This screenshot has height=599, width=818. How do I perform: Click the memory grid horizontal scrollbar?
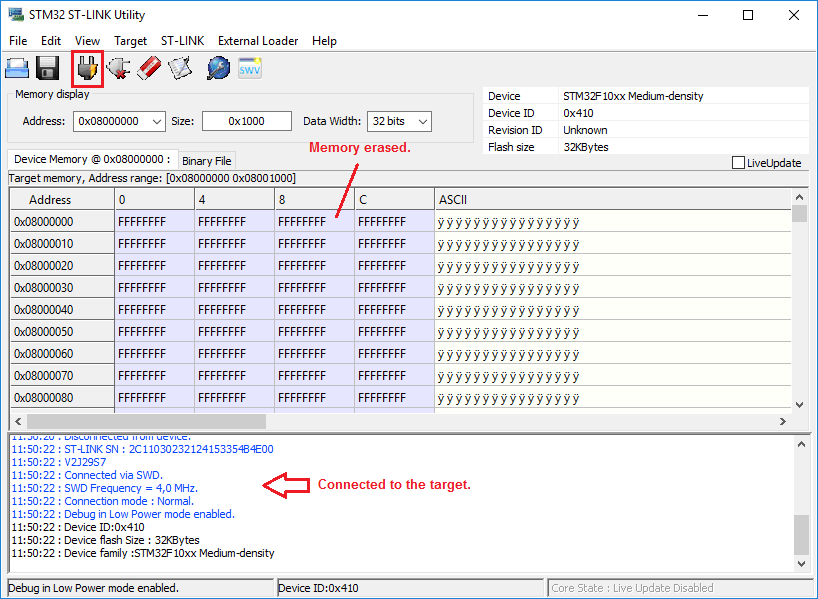(140, 422)
